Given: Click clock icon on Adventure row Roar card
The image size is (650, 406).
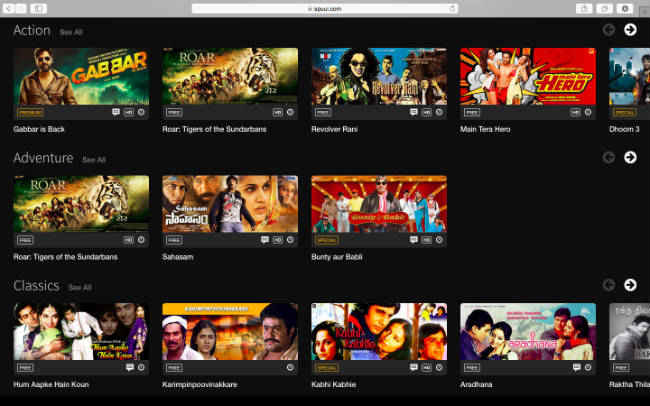Looking at the screenshot, I should tap(141, 240).
